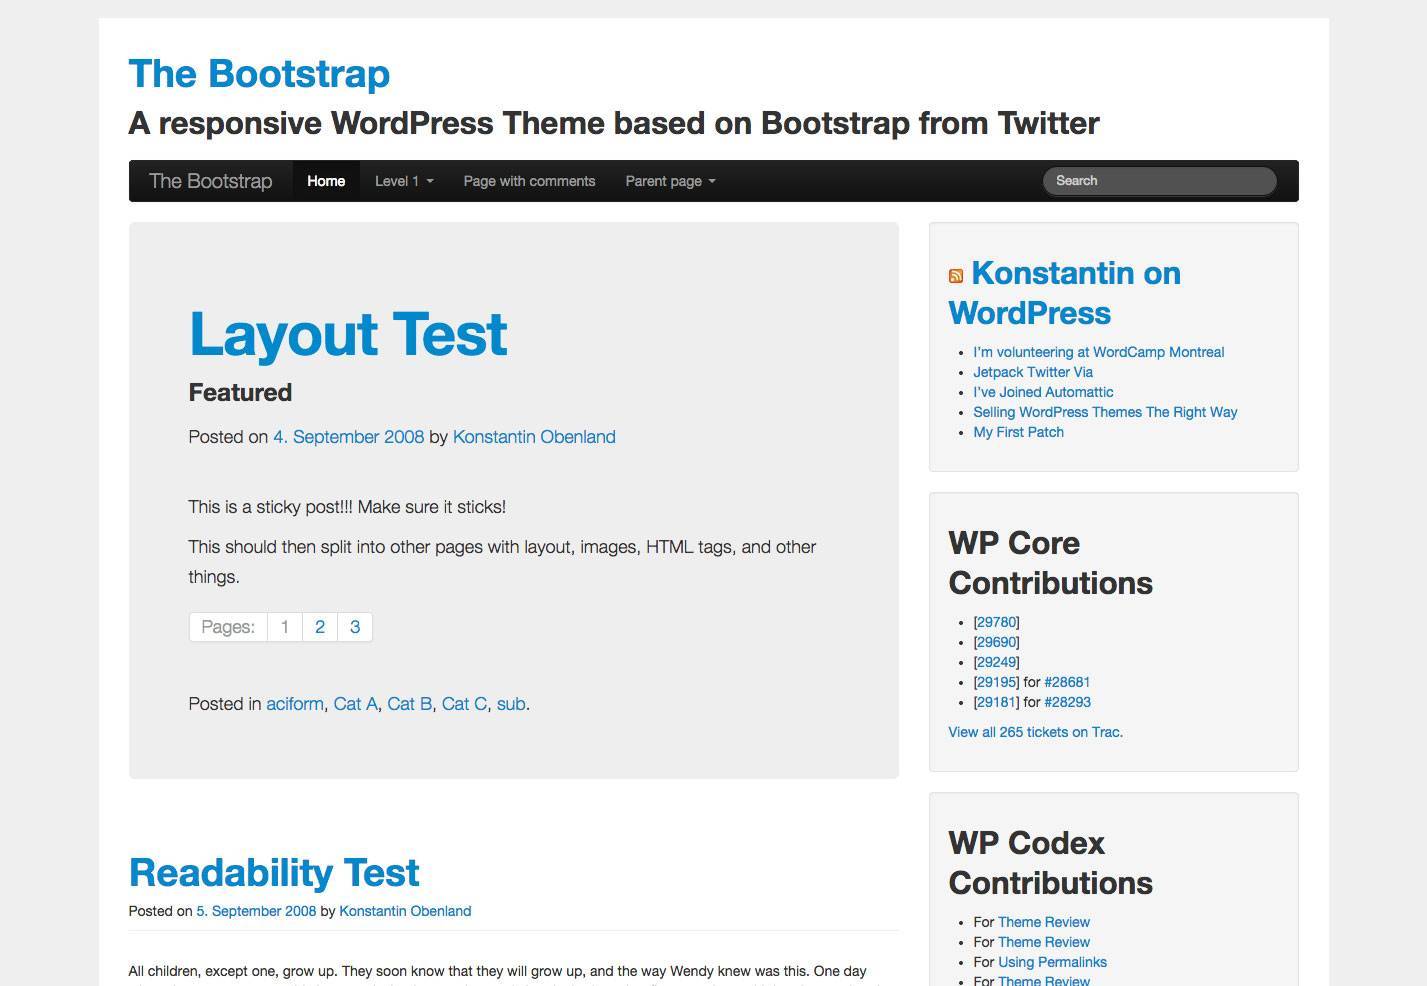Viewport: 1427px width, 986px height.
Task: Select page 1 in the Pages pagination
Action: (x=285, y=627)
